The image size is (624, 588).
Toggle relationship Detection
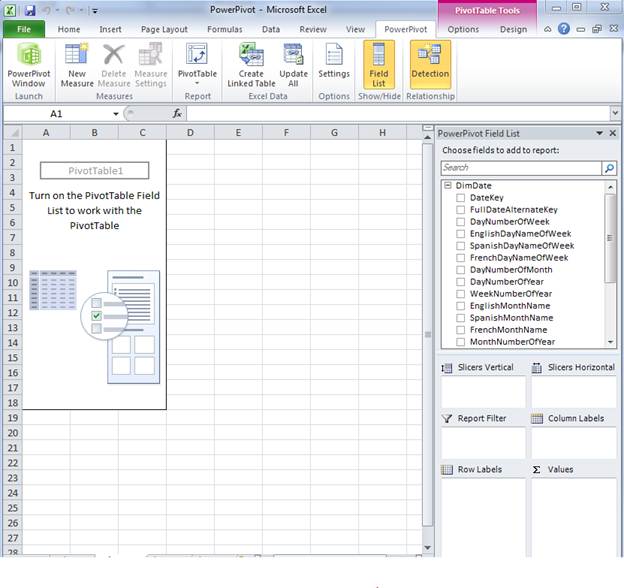tap(430, 65)
